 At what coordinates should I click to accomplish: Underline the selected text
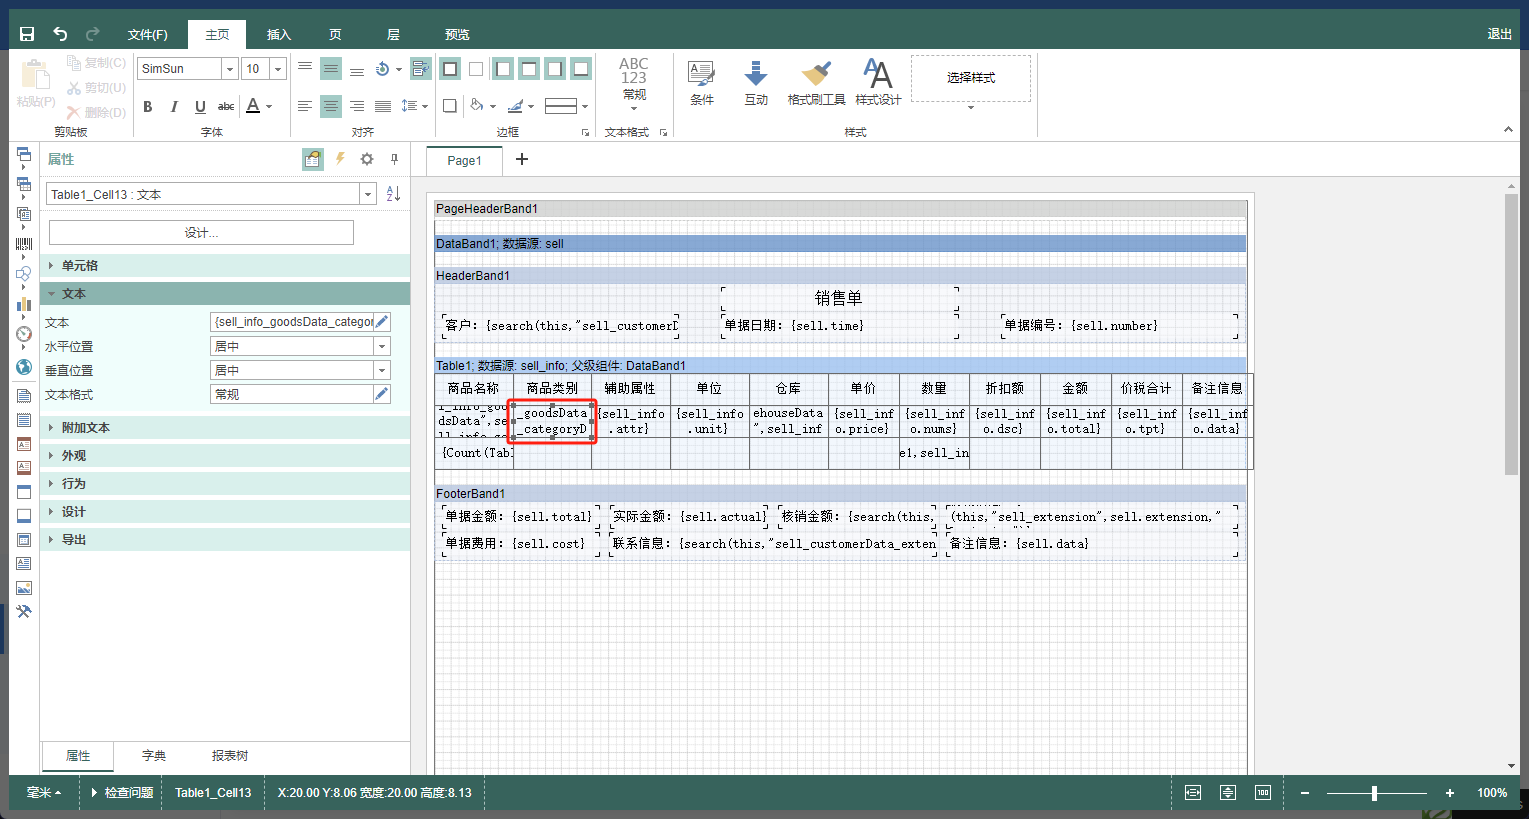[200, 106]
